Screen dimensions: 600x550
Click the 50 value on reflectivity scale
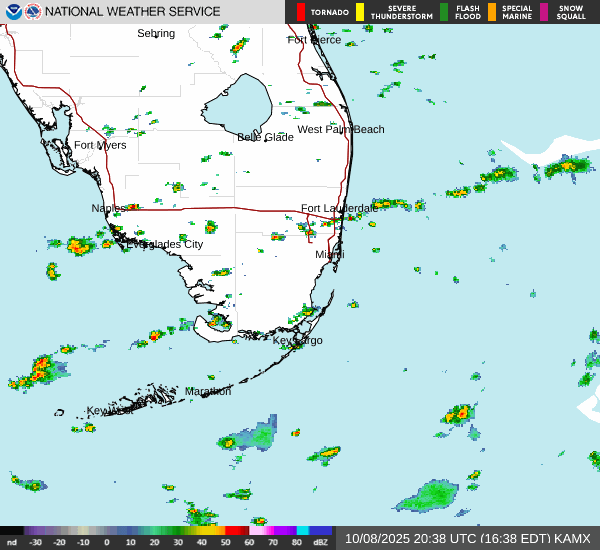227,542
